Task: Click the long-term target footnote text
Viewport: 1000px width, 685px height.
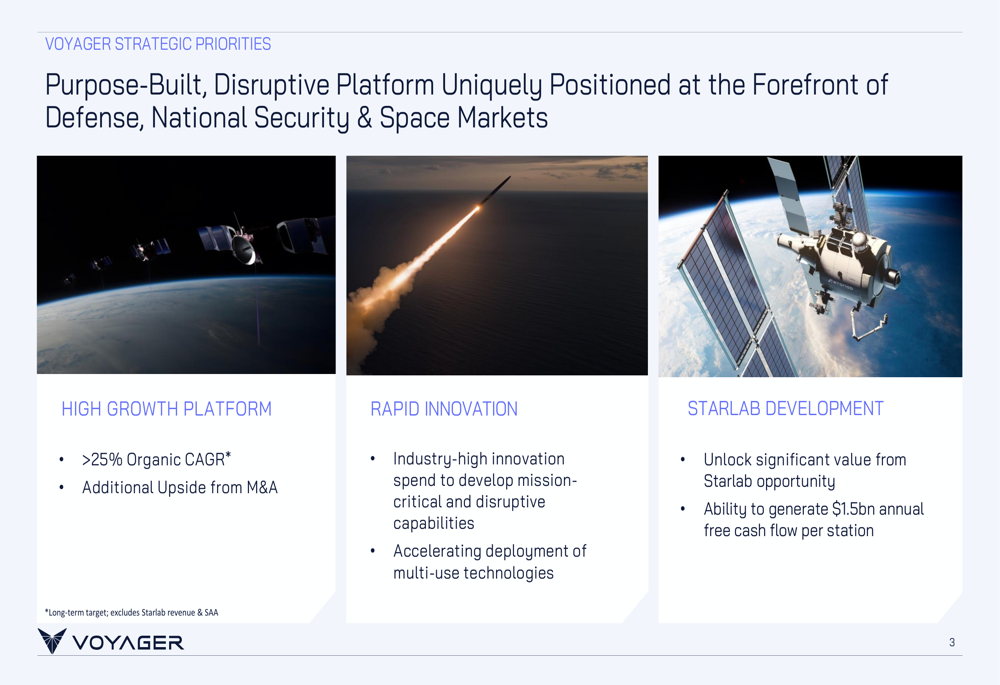Action: (131, 612)
